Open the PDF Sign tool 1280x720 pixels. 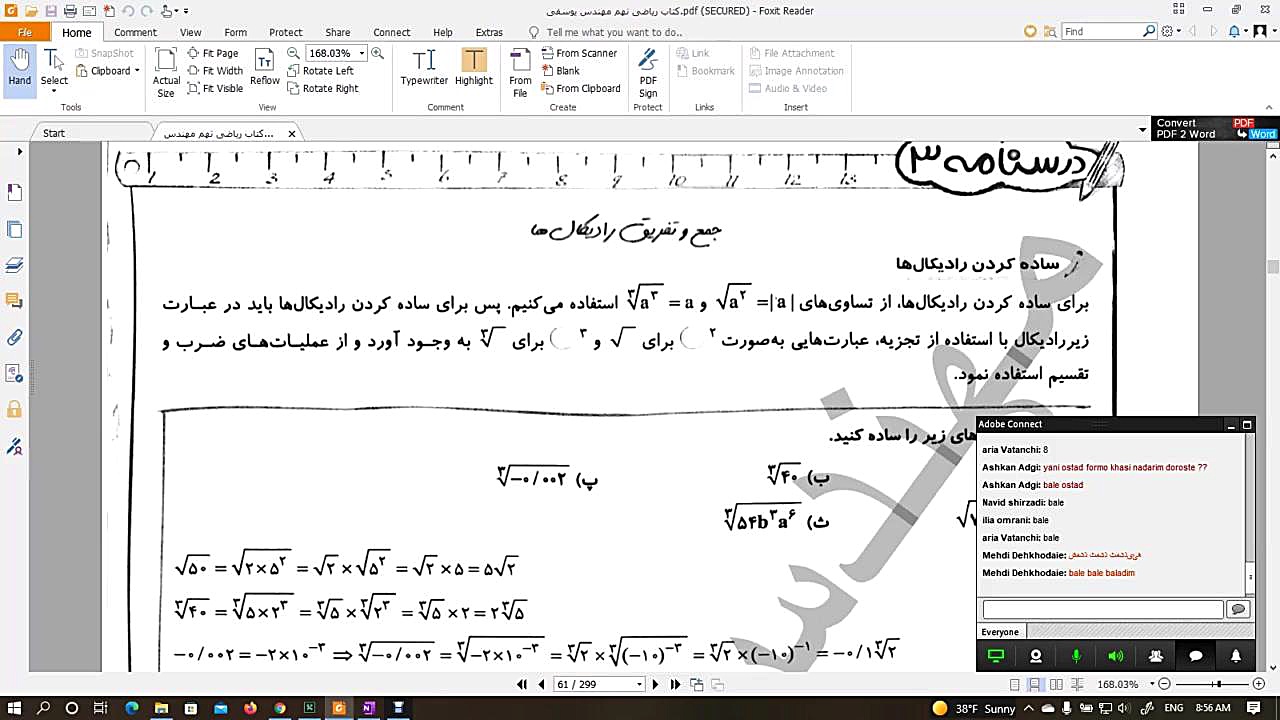(x=648, y=73)
